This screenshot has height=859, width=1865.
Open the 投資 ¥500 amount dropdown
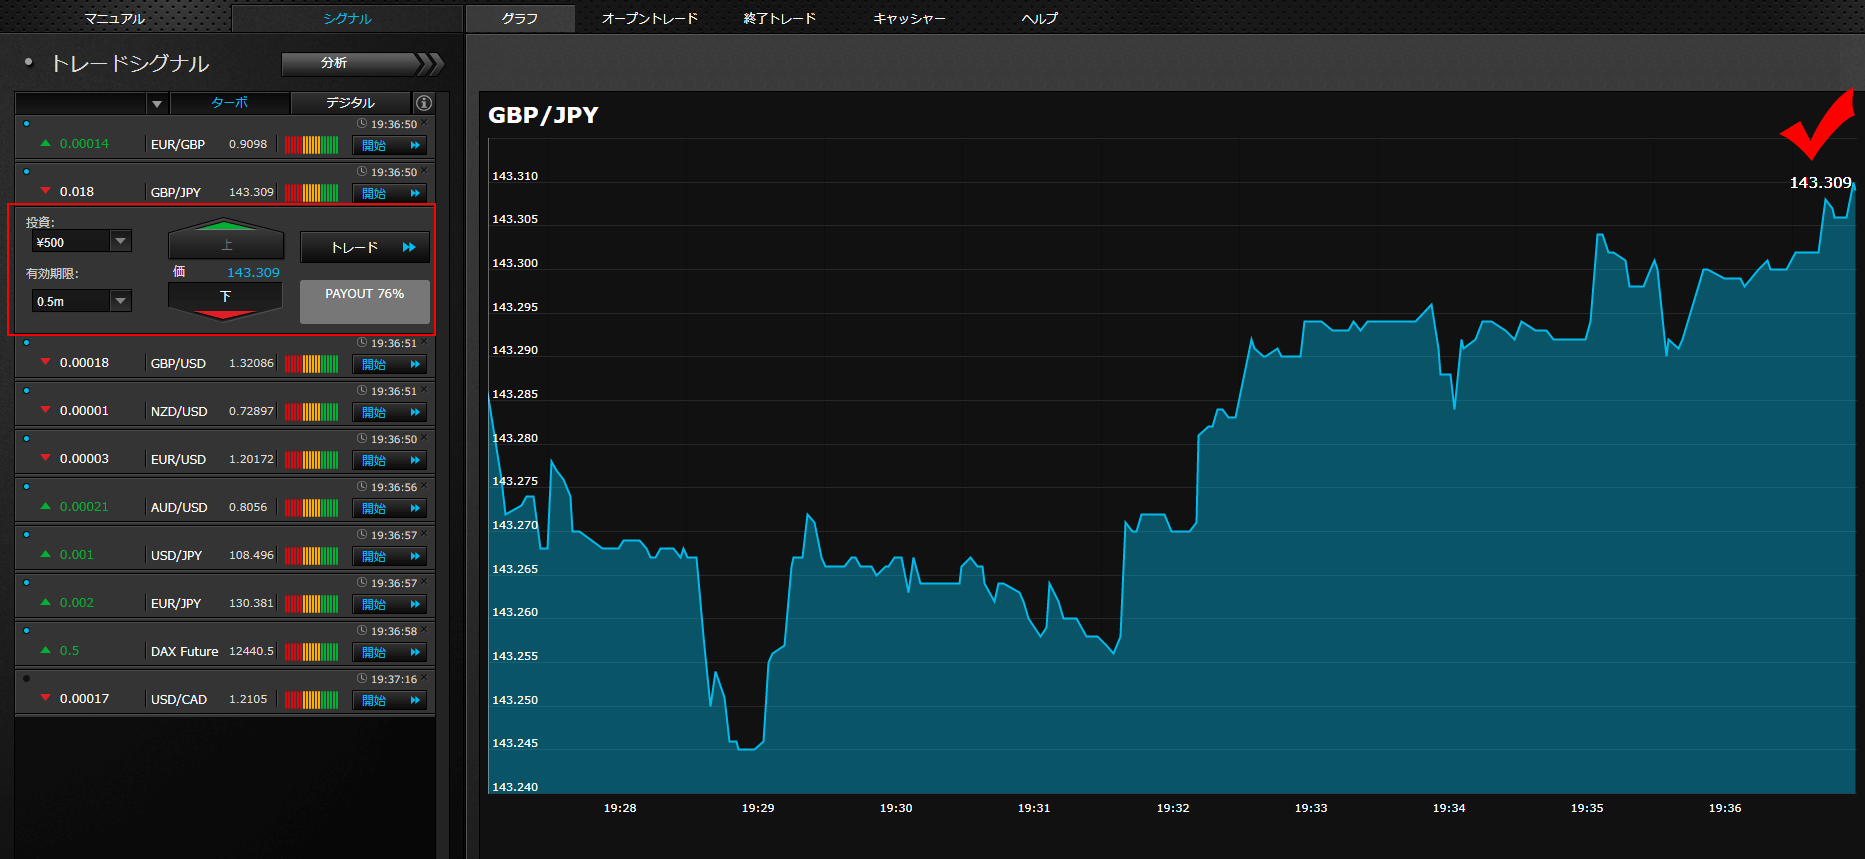pos(81,242)
